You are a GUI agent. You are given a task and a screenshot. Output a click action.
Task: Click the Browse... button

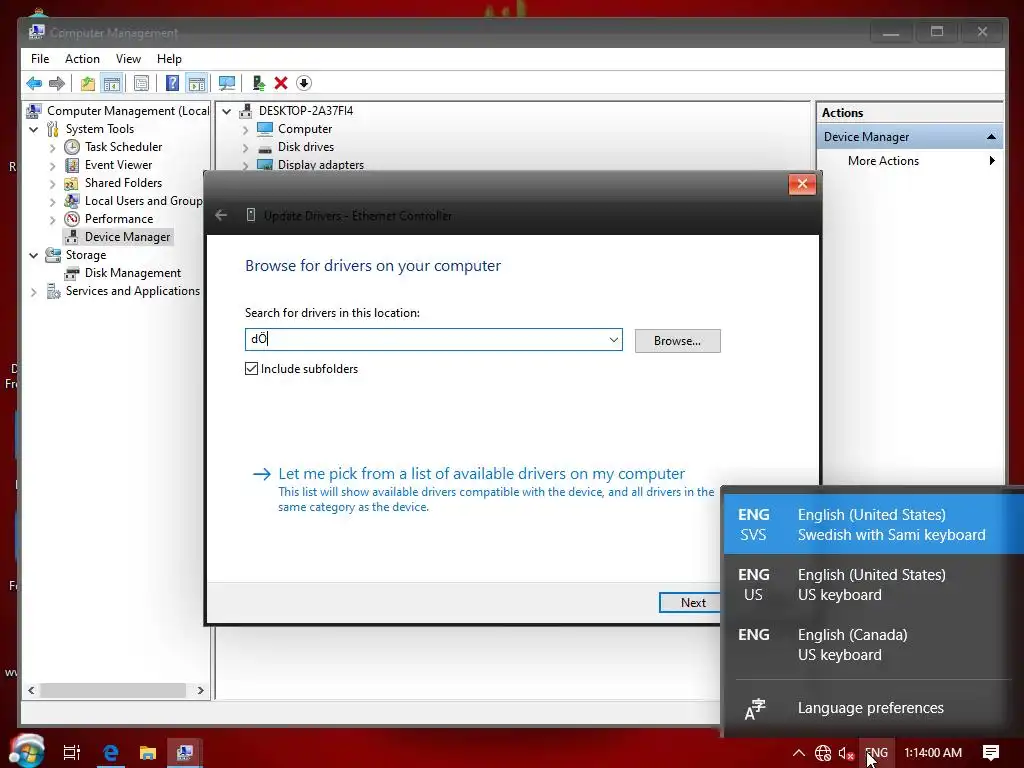(x=677, y=340)
